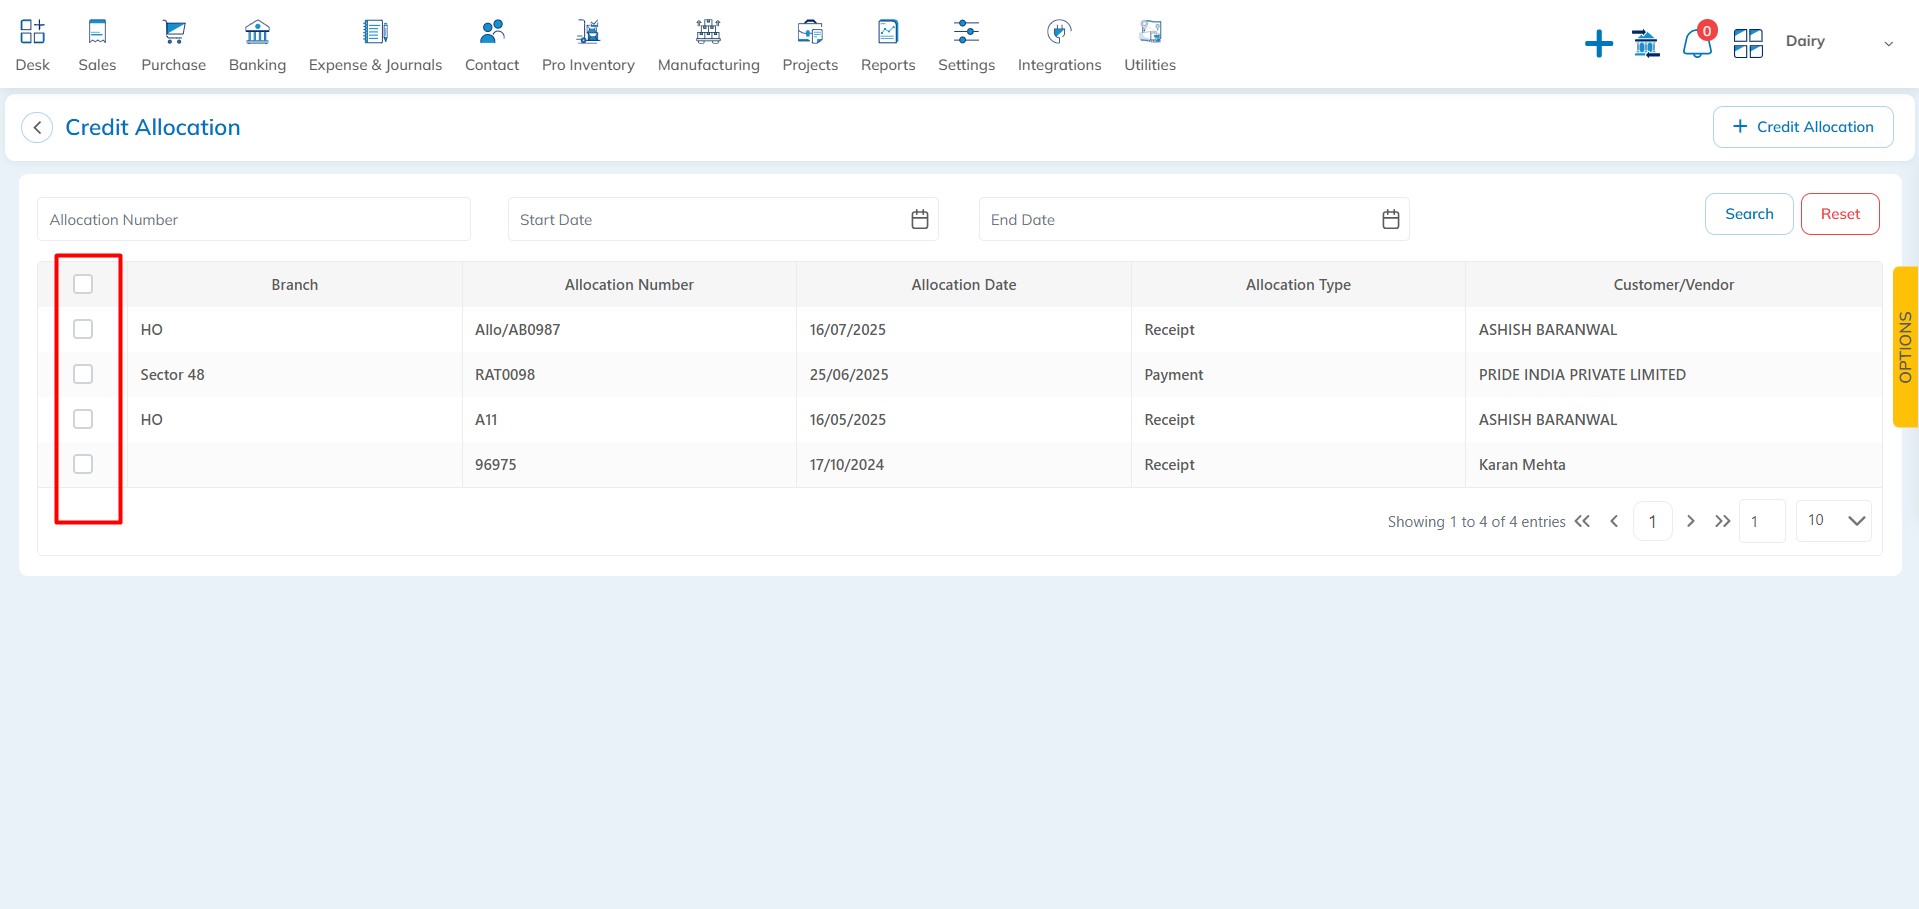The height and width of the screenshot is (909, 1919).
Task: Open the Sales module icon
Action: pyautogui.click(x=97, y=32)
